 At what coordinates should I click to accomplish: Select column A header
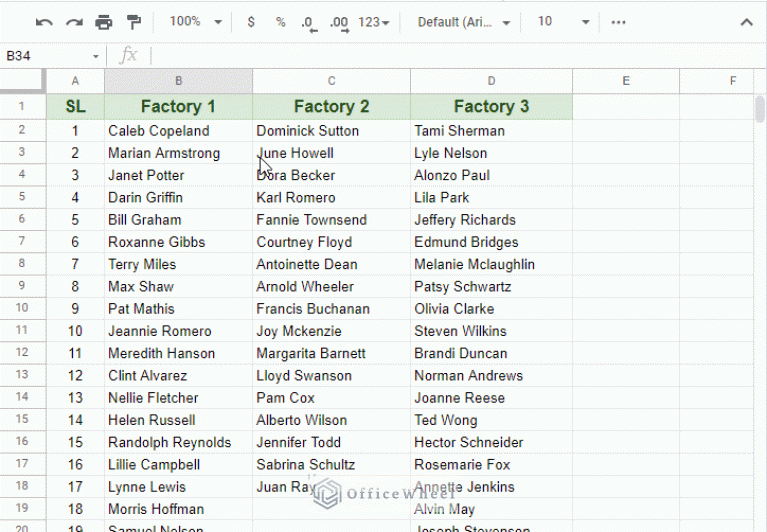(75, 81)
